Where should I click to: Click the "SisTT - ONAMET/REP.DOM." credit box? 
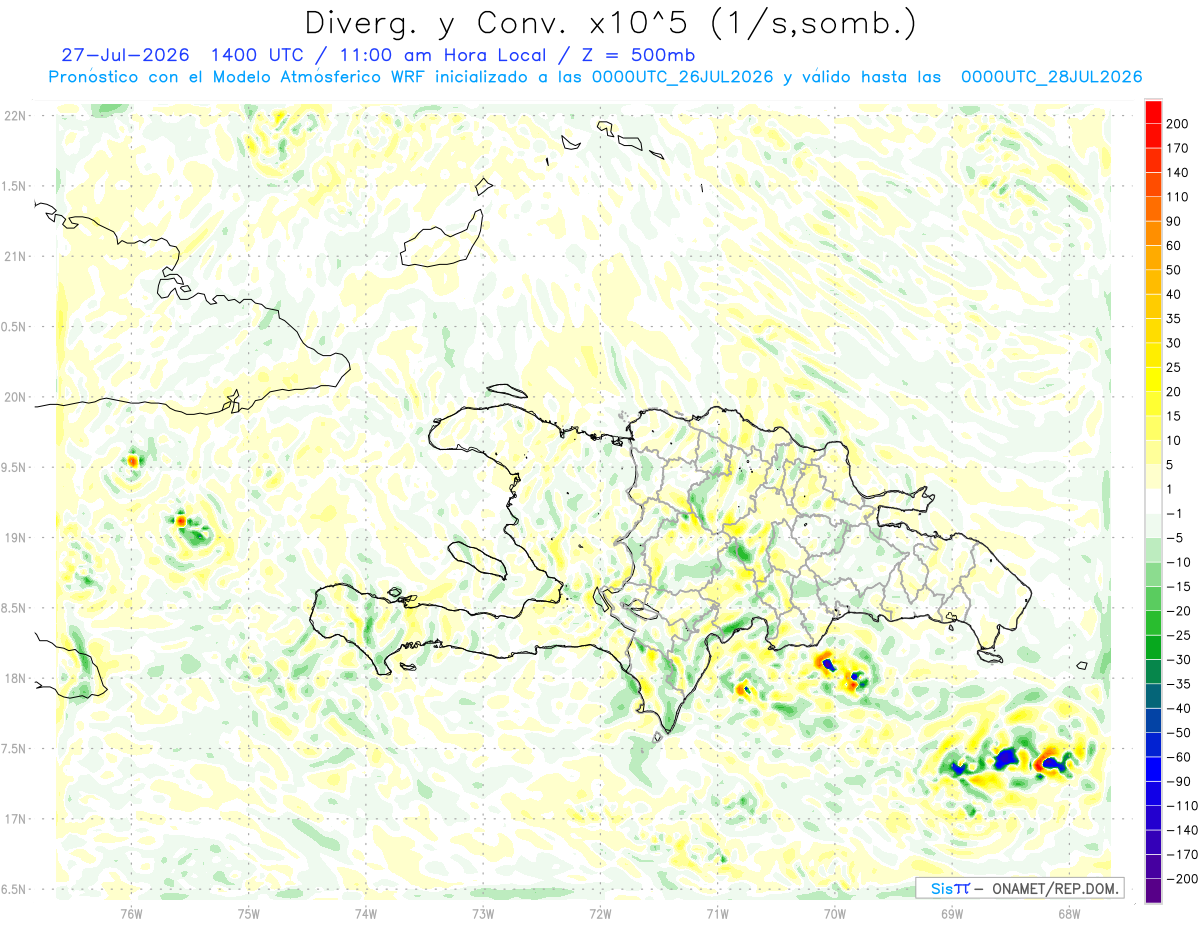click(x=1021, y=888)
